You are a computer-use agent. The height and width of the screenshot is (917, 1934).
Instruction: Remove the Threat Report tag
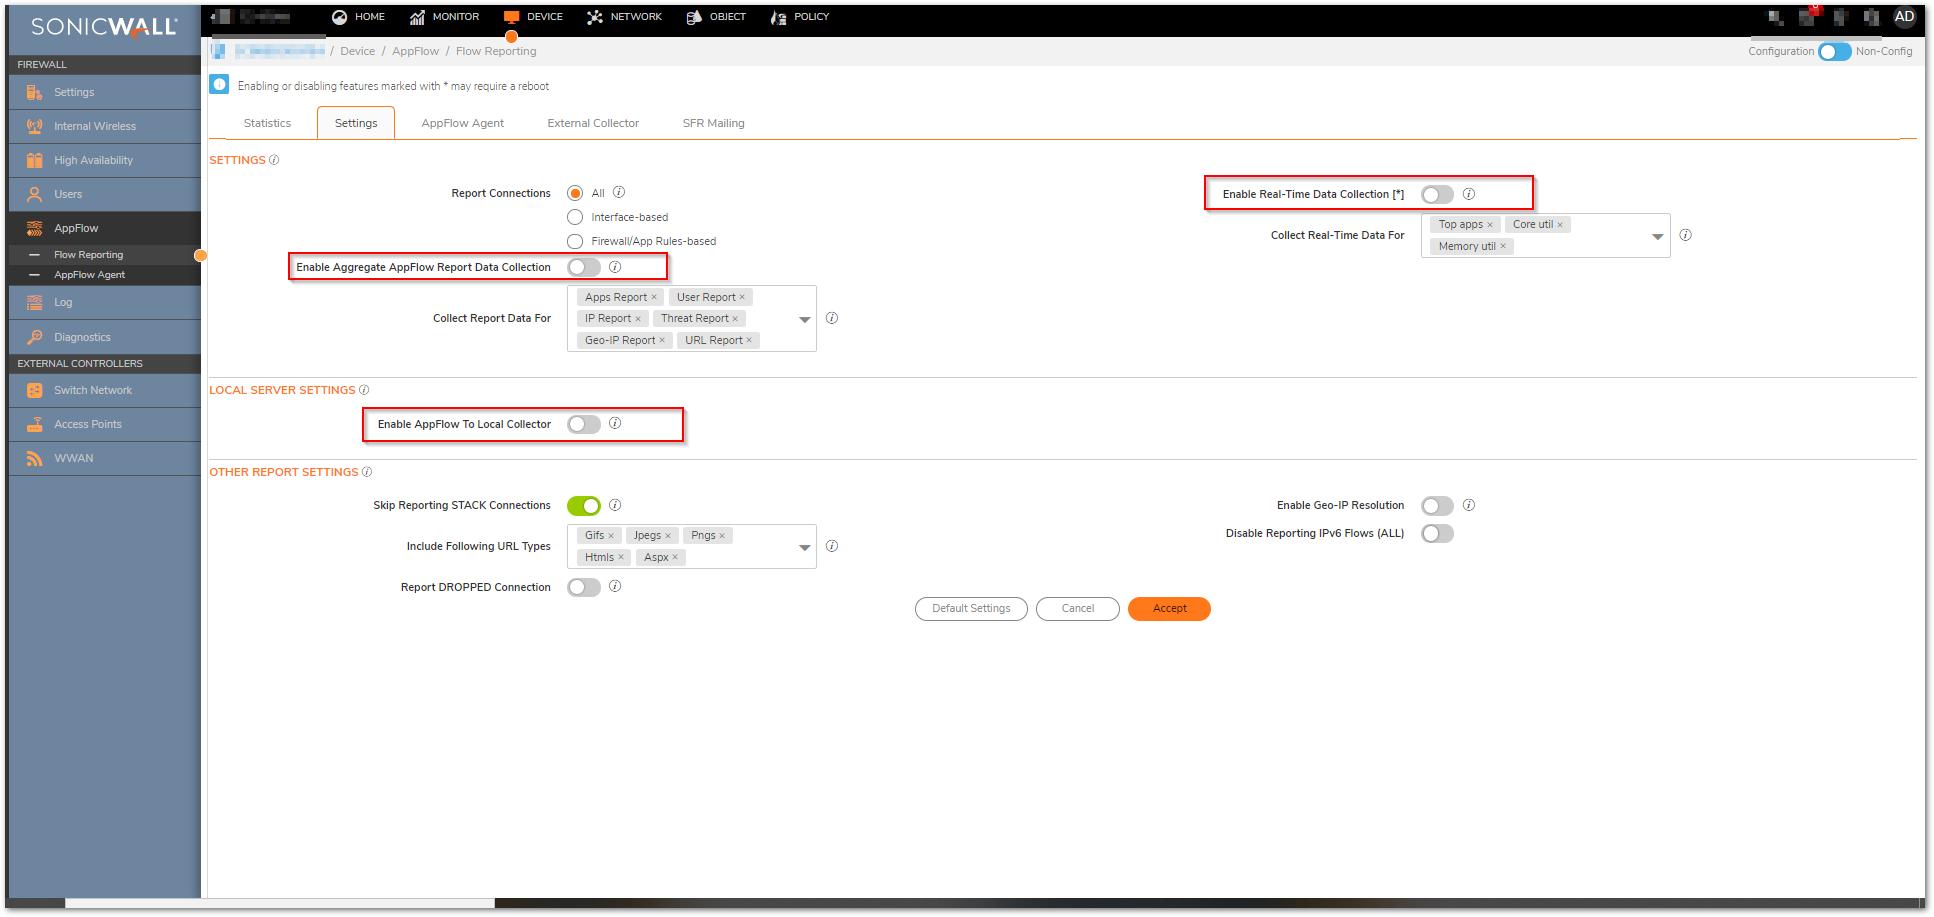[x=735, y=319]
